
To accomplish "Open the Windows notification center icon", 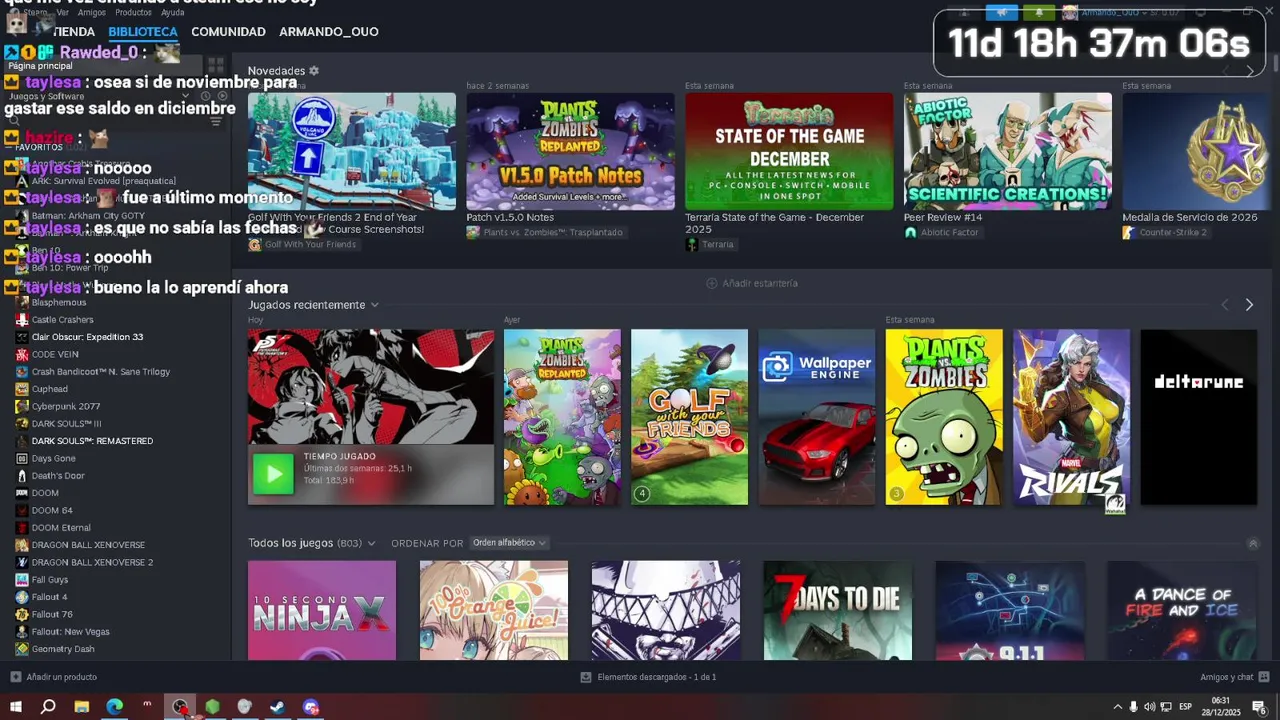I will [x=1260, y=707].
